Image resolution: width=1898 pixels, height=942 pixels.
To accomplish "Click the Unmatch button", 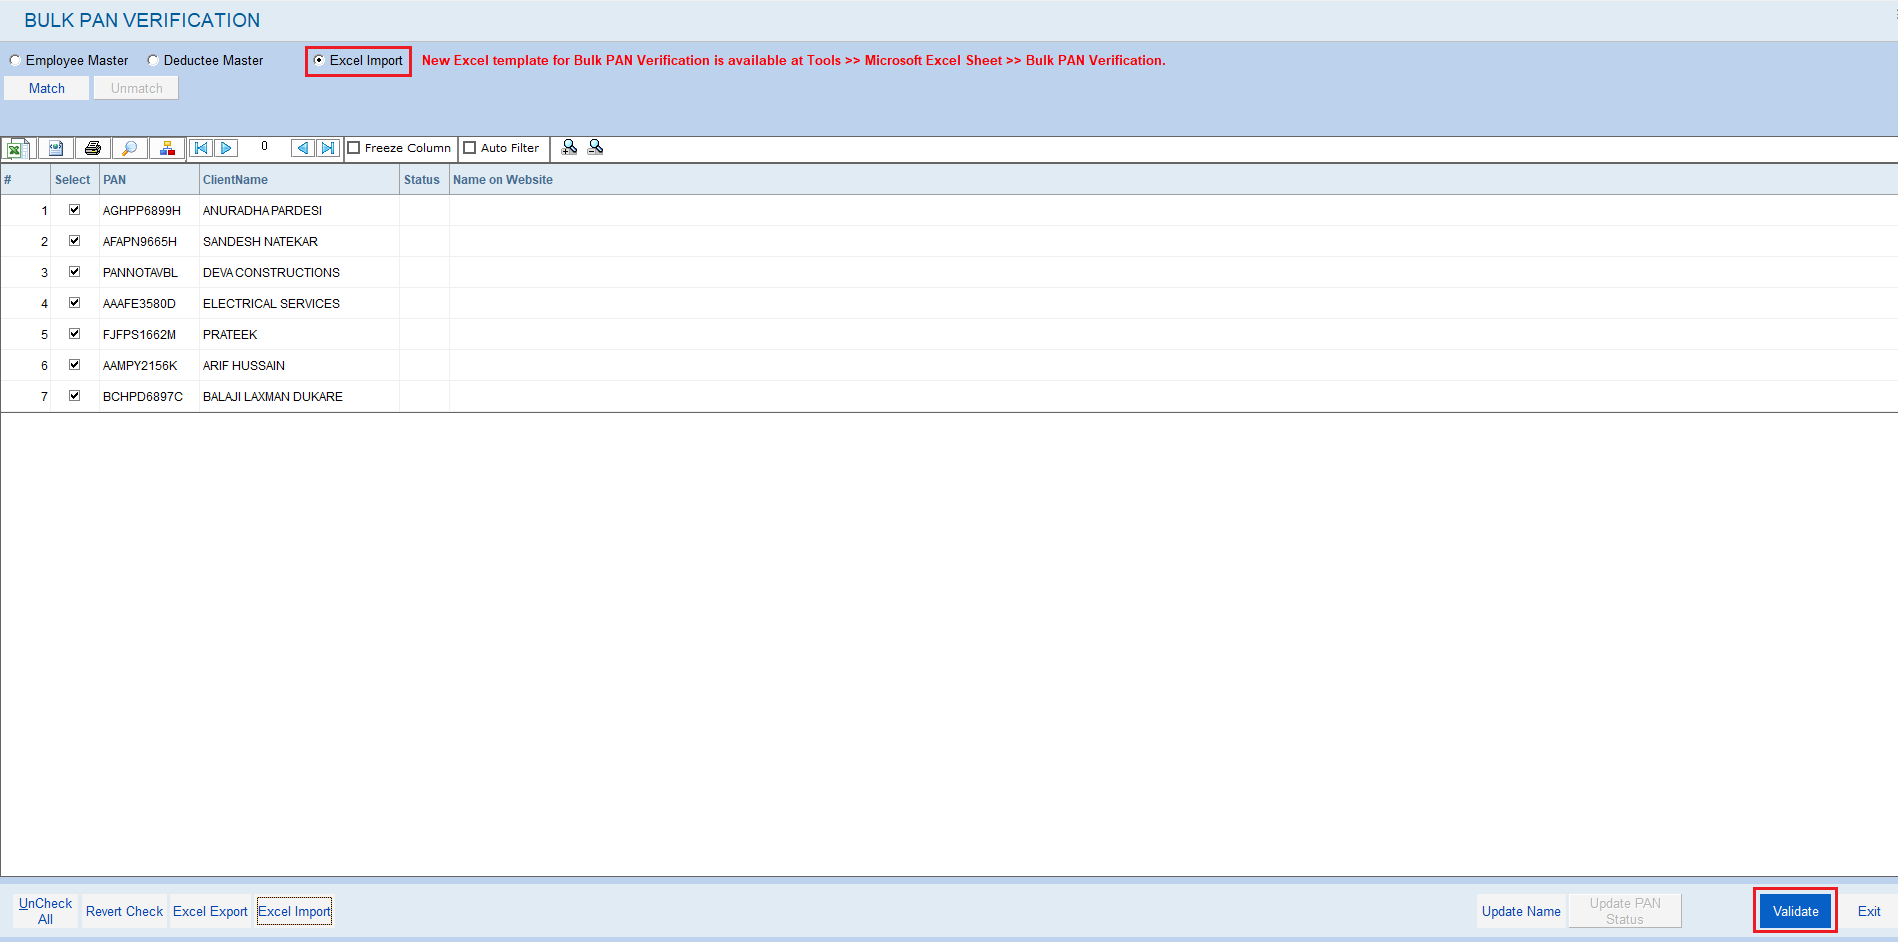I will [x=136, y=88].
